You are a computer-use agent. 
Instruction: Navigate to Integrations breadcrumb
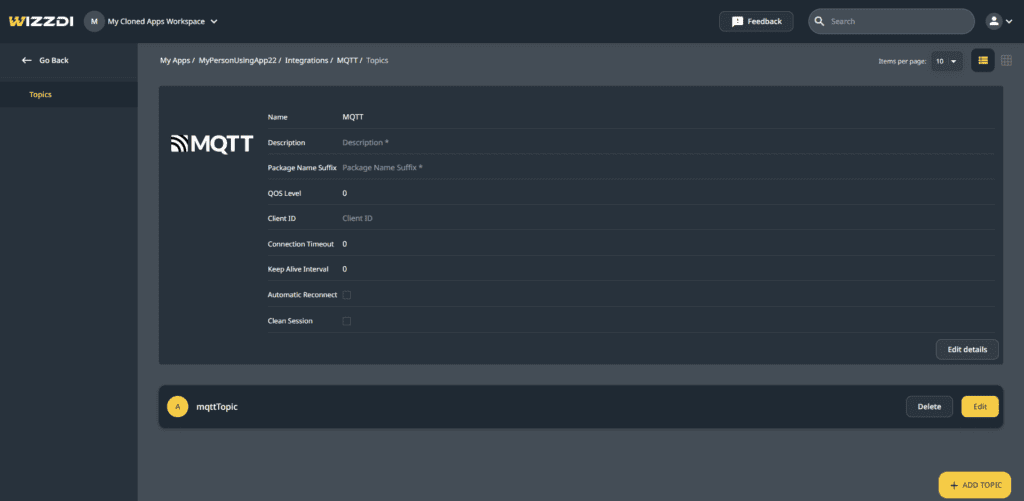[306, 61]
